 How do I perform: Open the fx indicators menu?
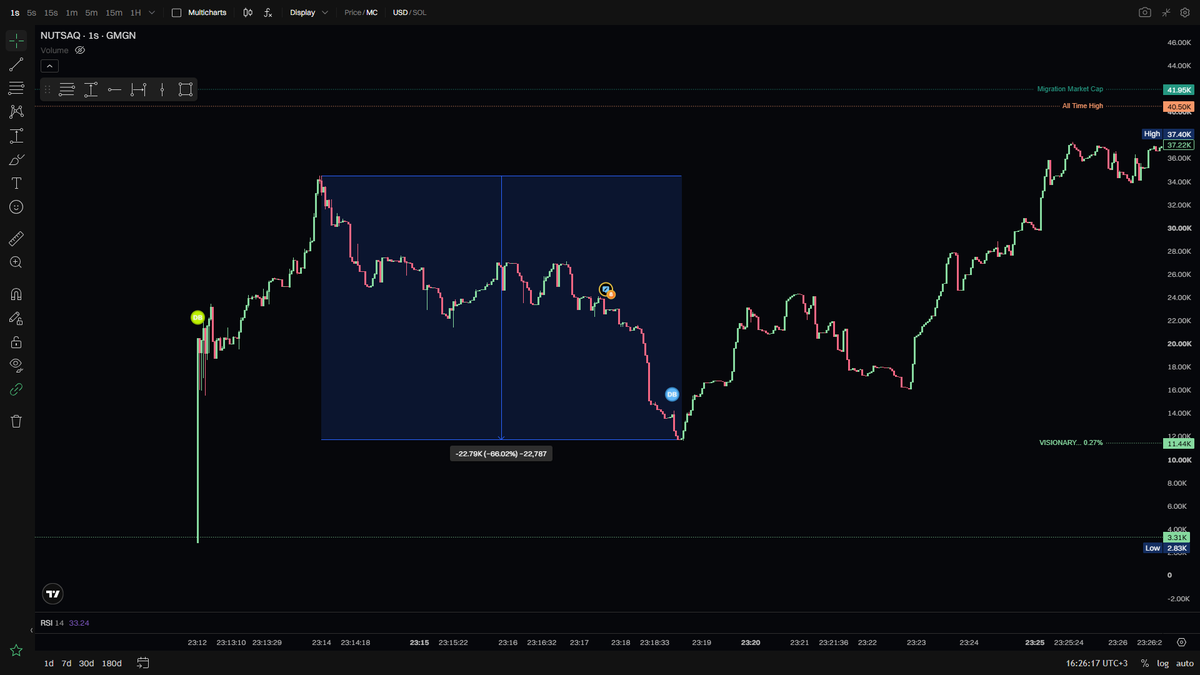(x=268, y=13)
